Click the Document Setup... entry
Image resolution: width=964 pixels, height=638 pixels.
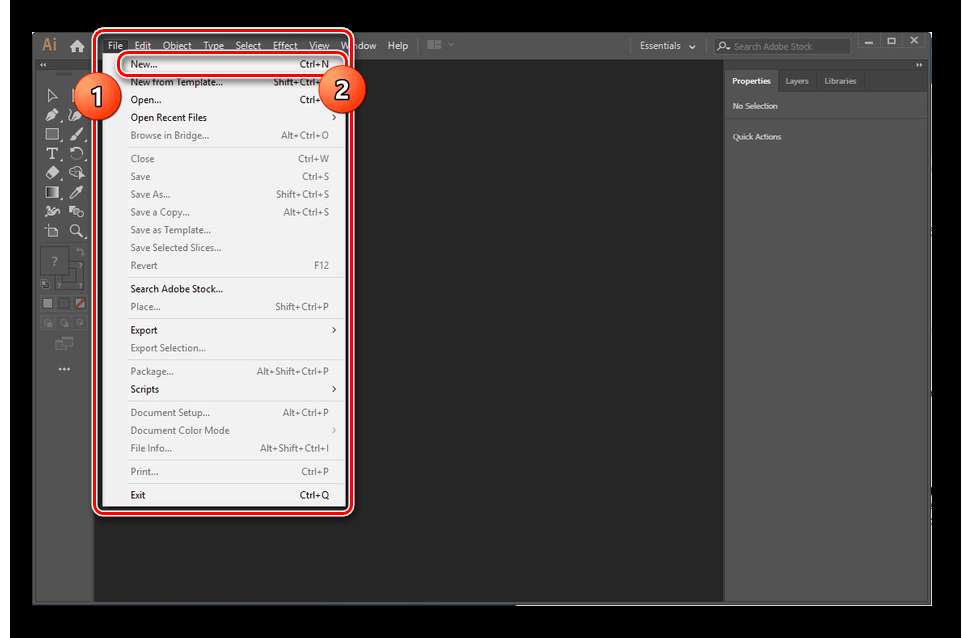[224, 412]
